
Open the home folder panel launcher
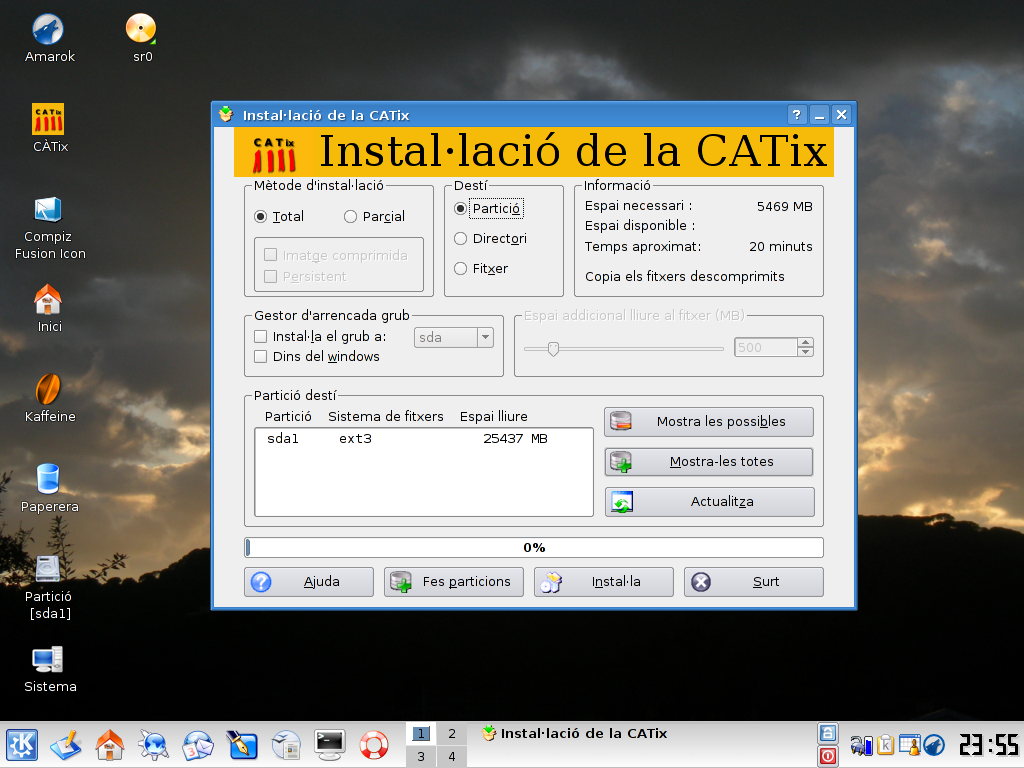pyautogui.click(x=109, y=744)
